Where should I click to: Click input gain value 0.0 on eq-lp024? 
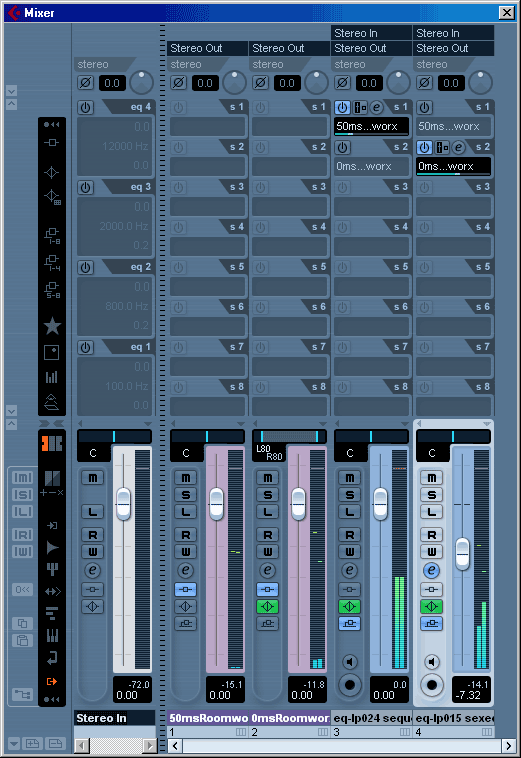pyautogui.click(x=369, y=83)
